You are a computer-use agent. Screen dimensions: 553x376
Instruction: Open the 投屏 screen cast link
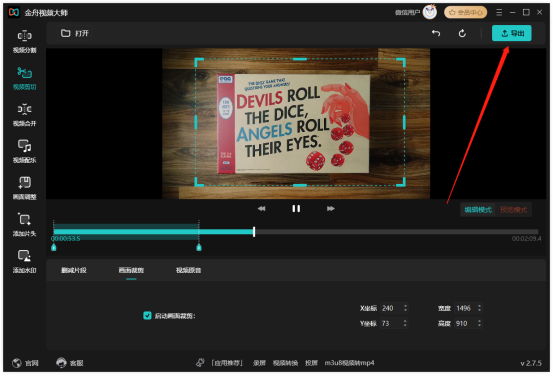click(x=311, y=363)
